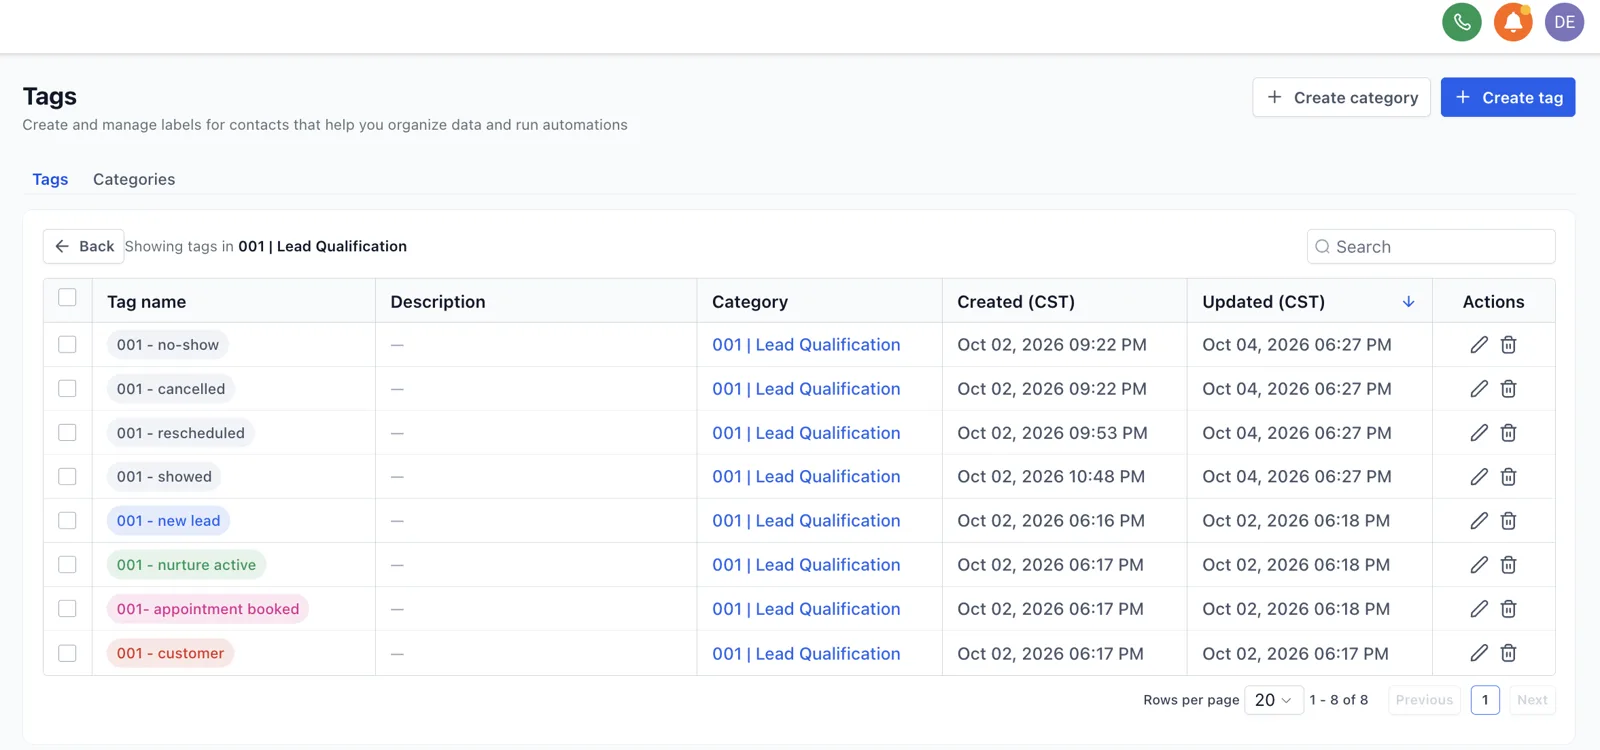Edit the '001 - cancelled' tag
Image resolution: width=1600 pixels, height=750 pixels.
point(1479,389)
